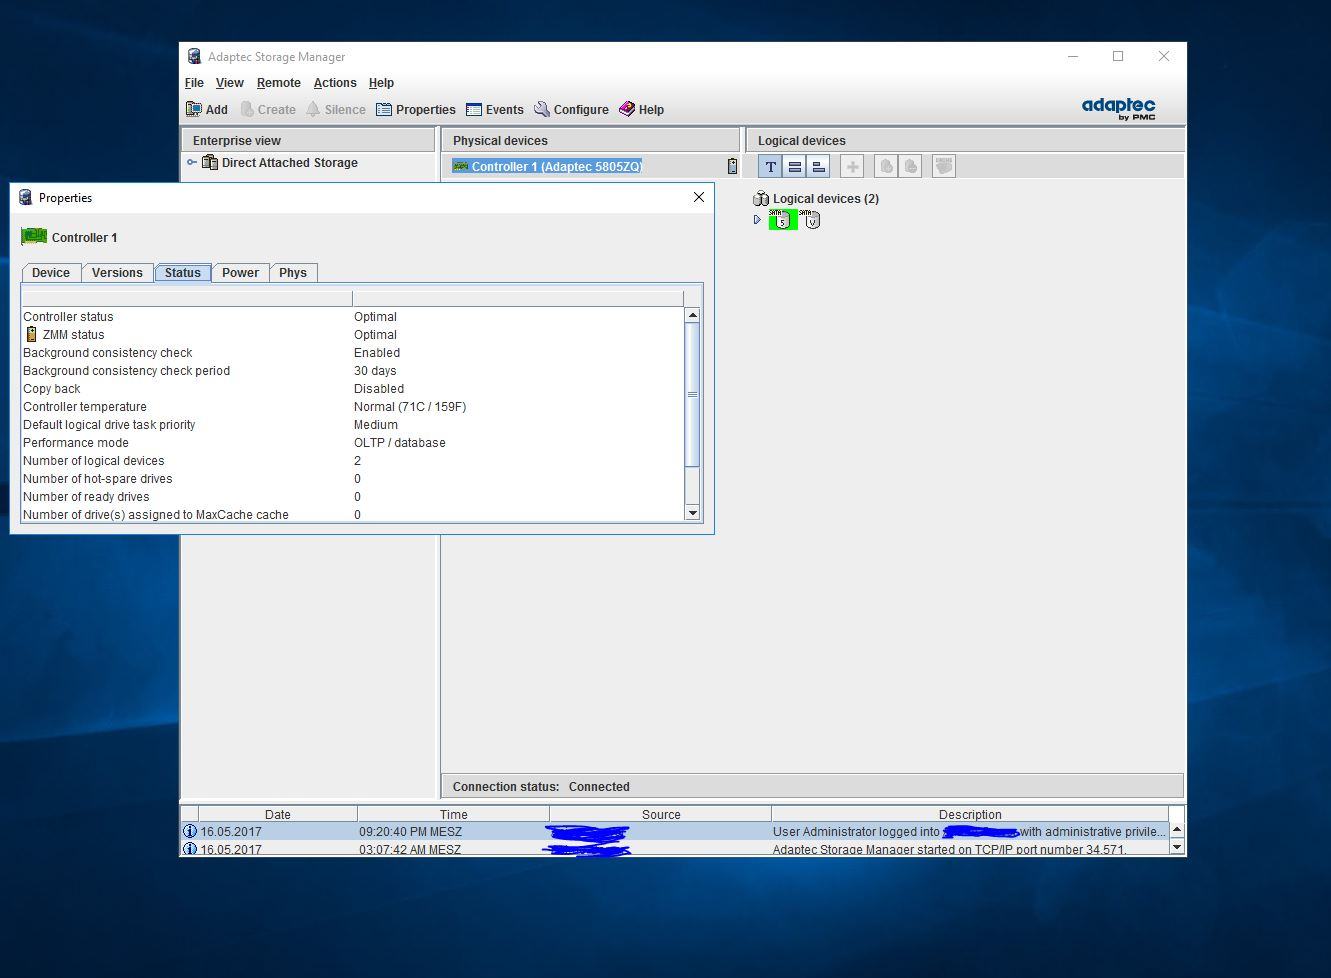Click the Adaptec Storage Manager title icon
The height and width of the screenshot is (978, 1331).
point(194,57)
